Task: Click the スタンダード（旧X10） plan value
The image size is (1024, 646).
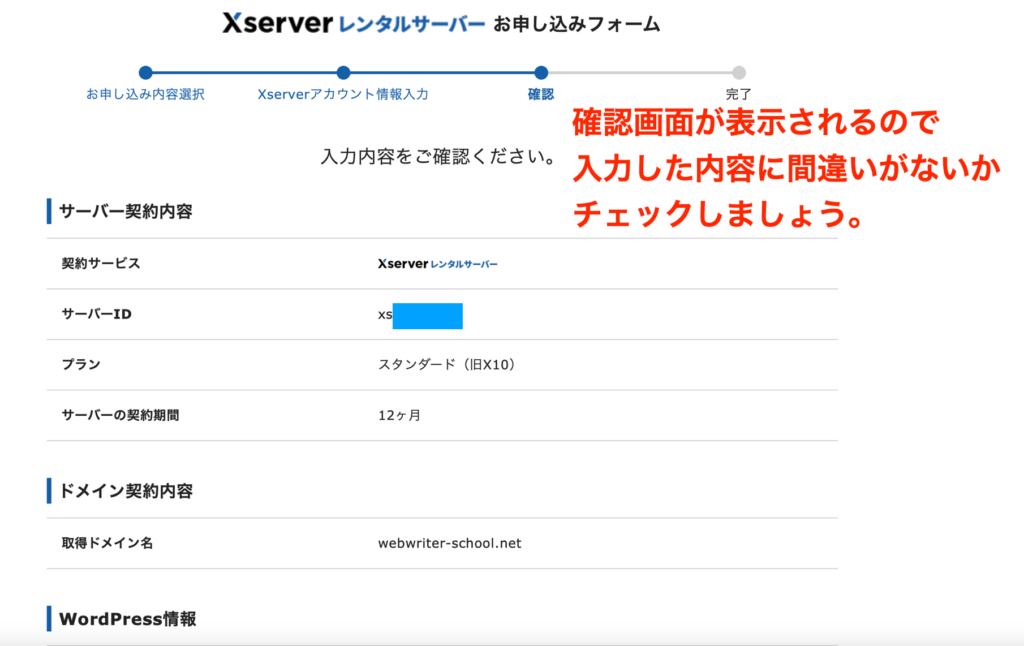Action: (448, 364)
